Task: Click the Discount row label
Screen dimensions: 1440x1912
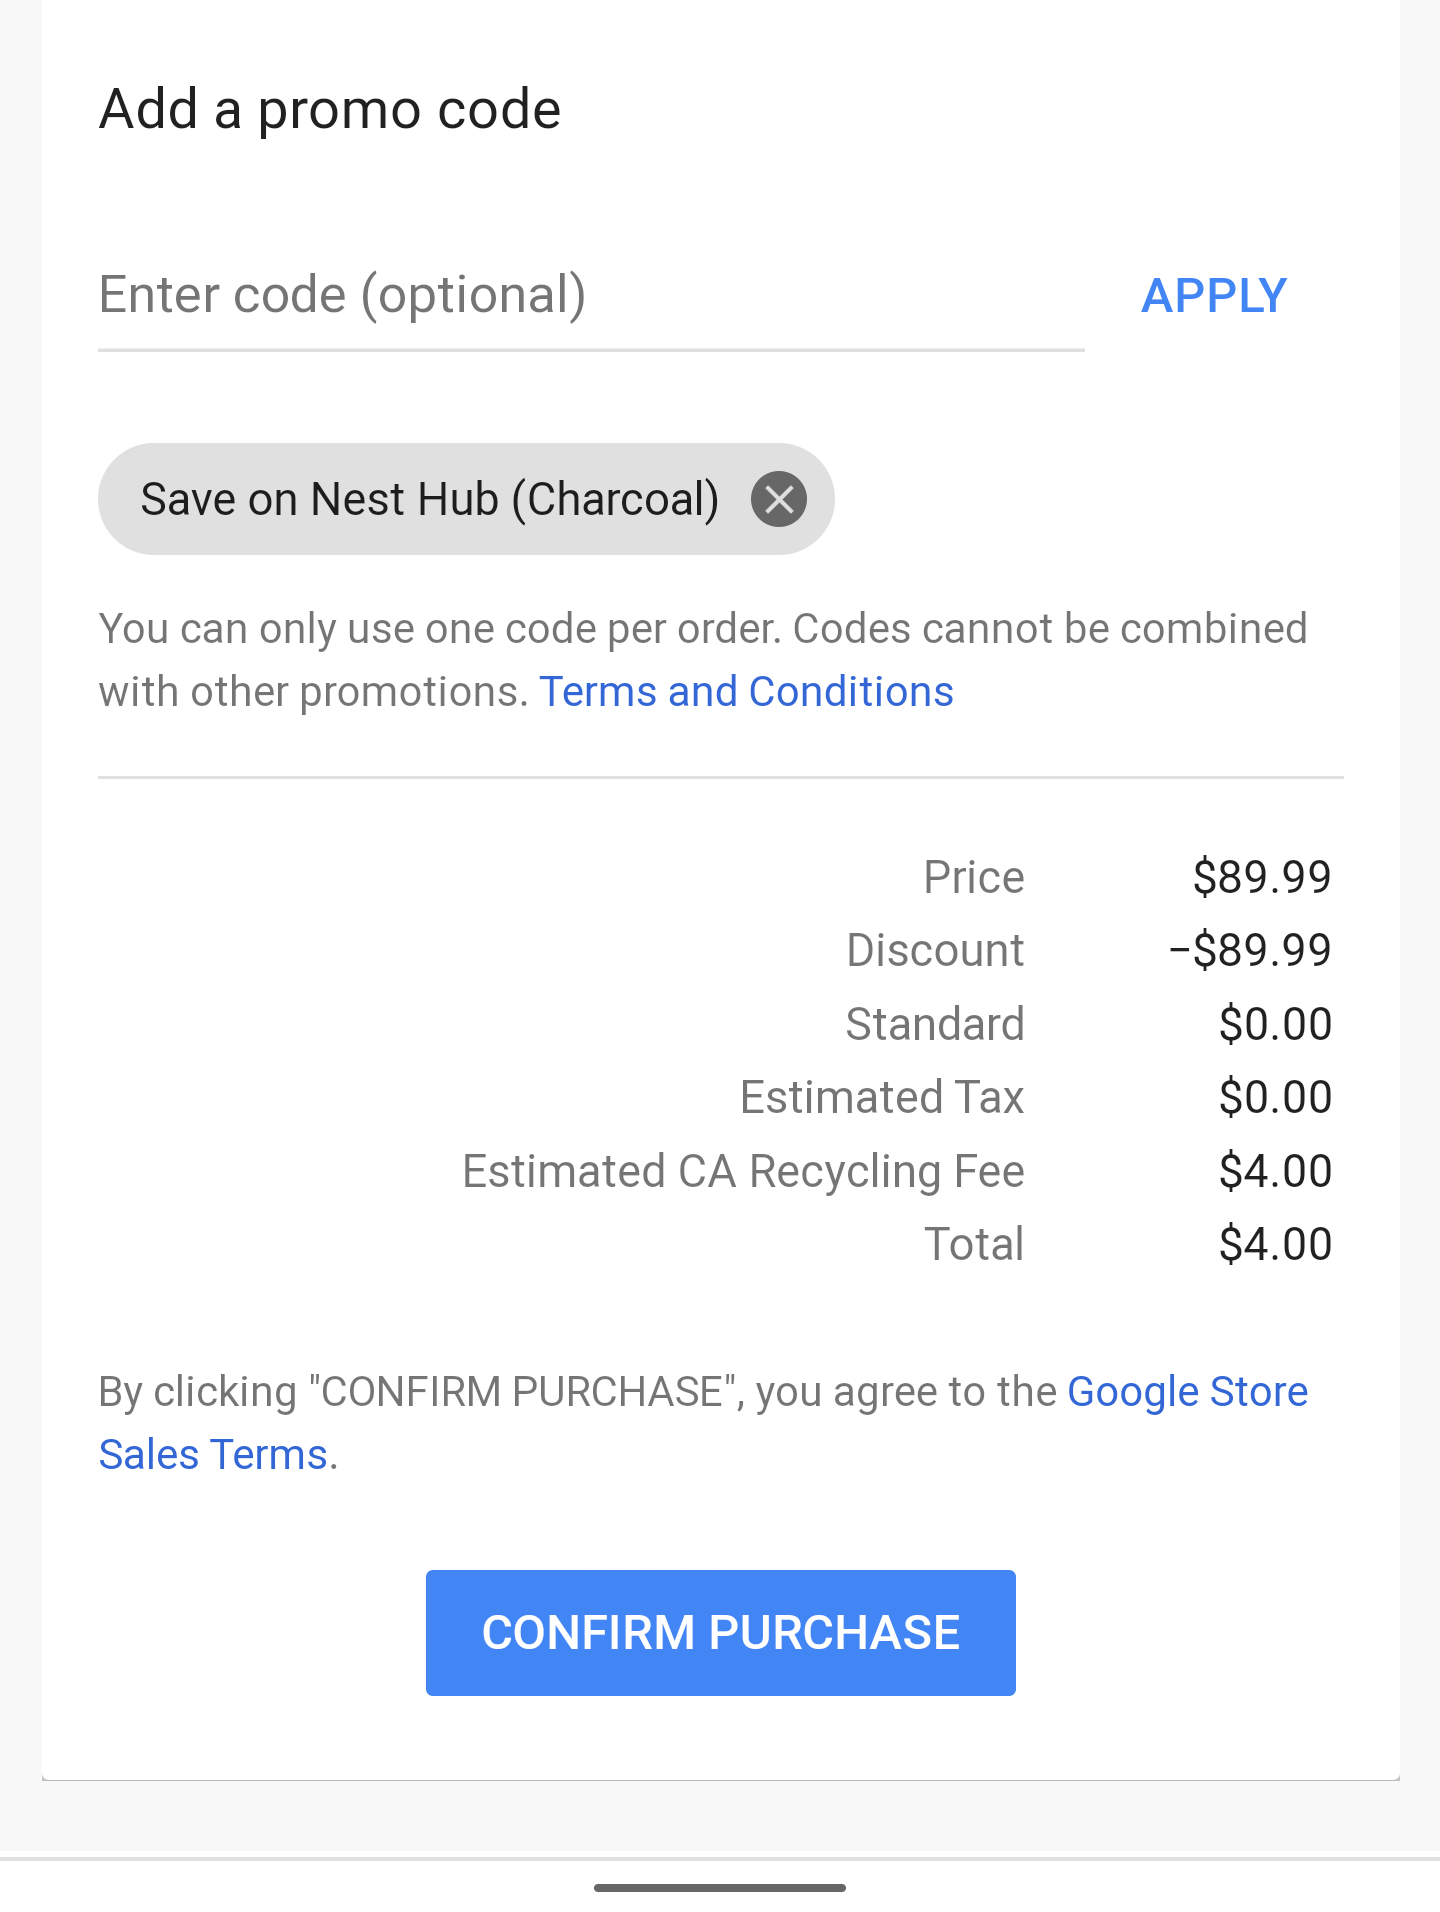Action: (x=935, y=950)
